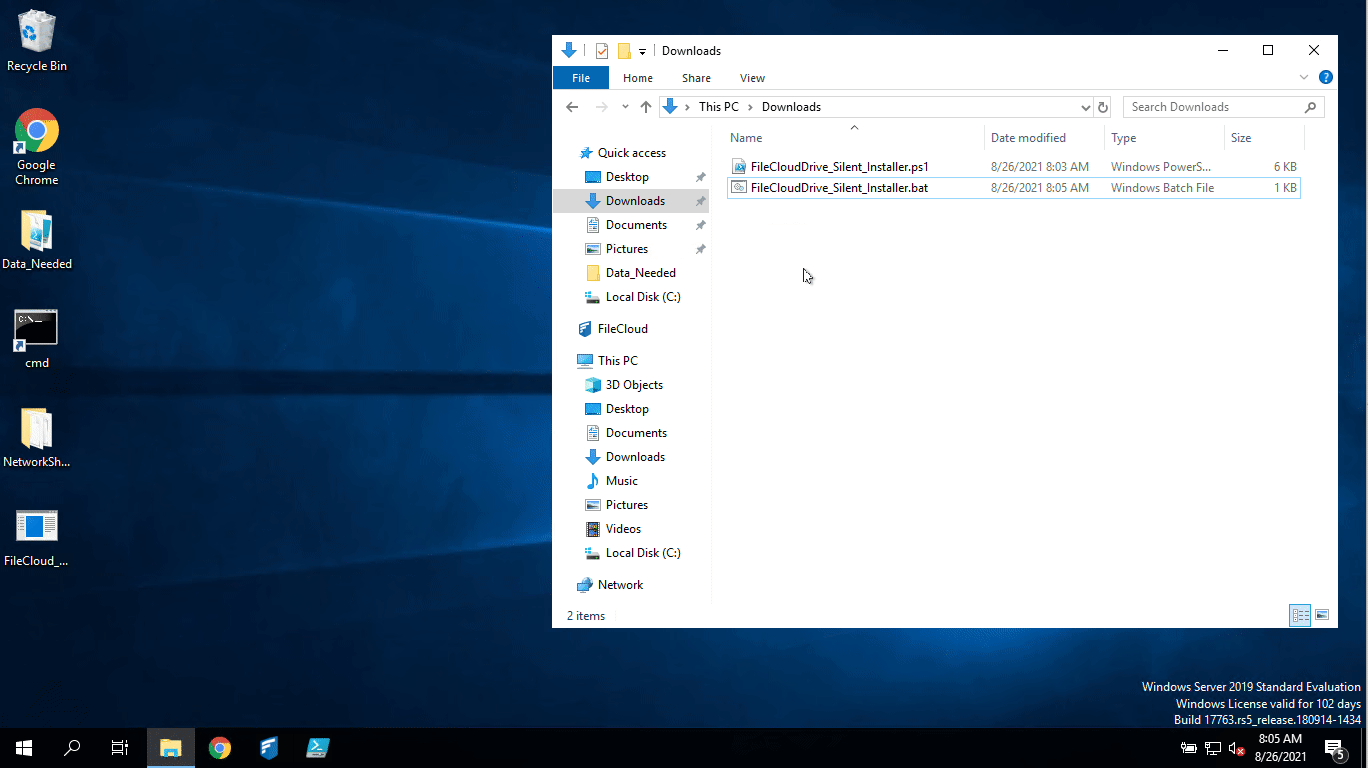Select FileCloudDrive_Silent_Installer.ps1 file
Screen dimensions: 1368x768
click(x=839, y=167)
